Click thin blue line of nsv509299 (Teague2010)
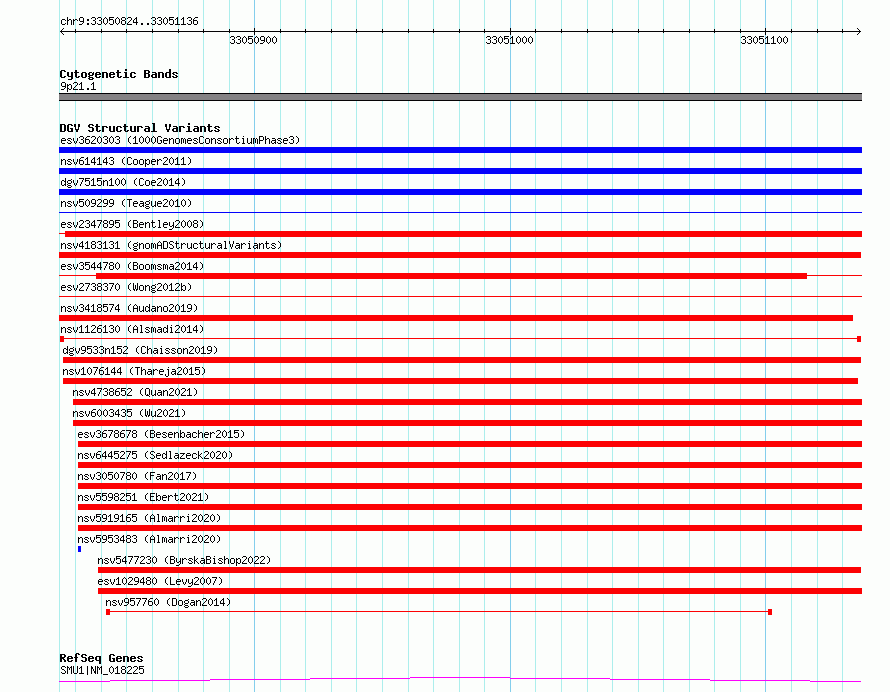The image size is (890, 692). 460,213
